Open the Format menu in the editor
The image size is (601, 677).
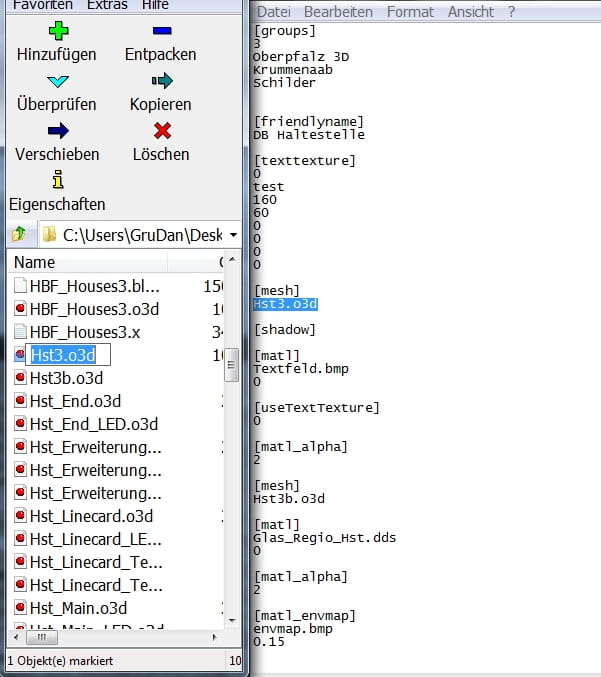pyautogui.click(x=410, y=12)
